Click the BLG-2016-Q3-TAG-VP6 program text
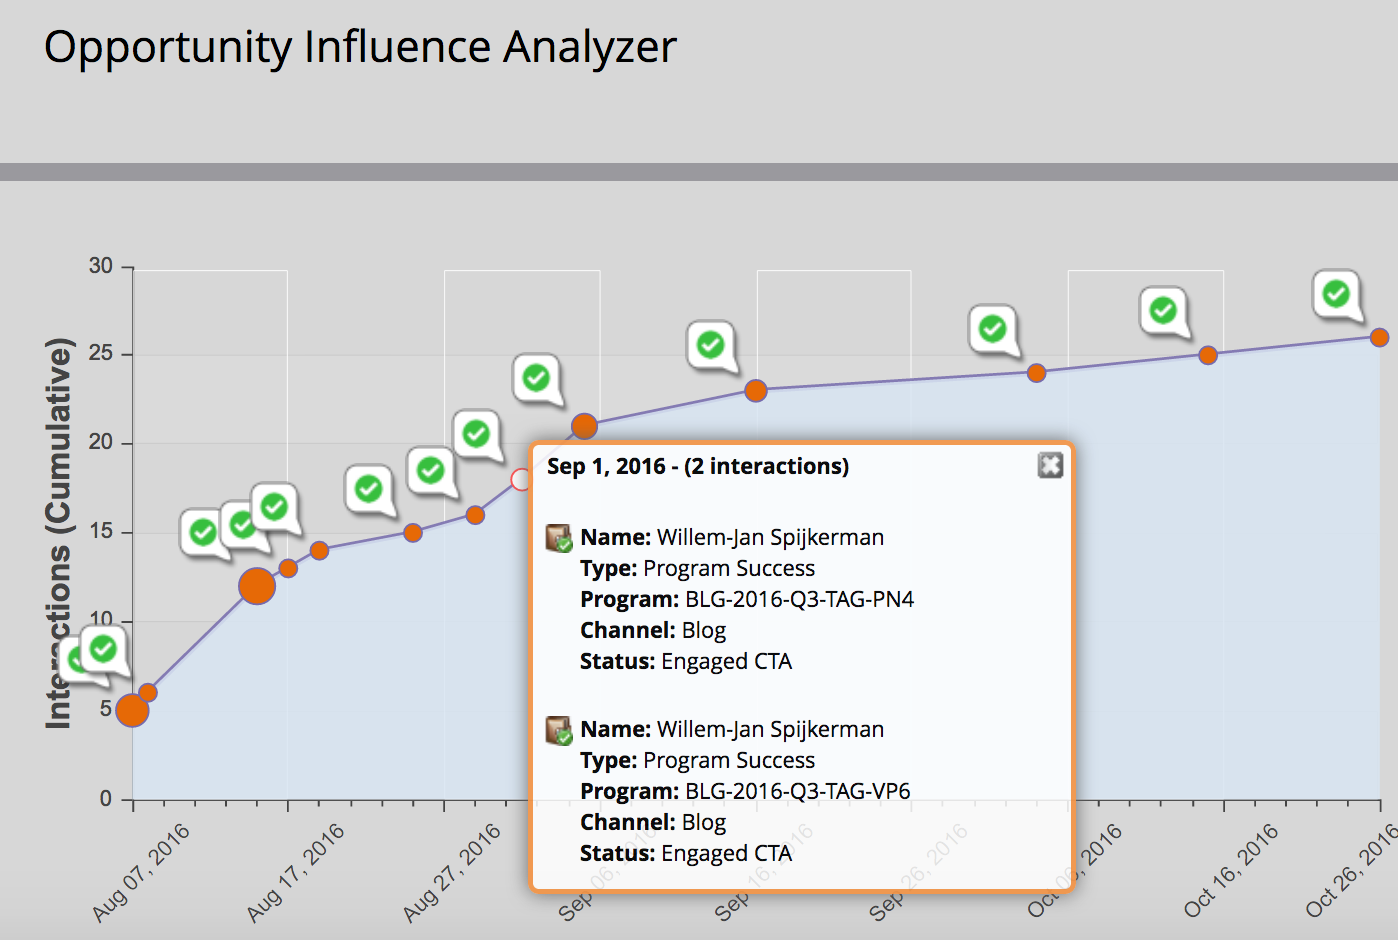Image resolution: width=1398 pixels, height=940 pixels. tap(797, 791)
